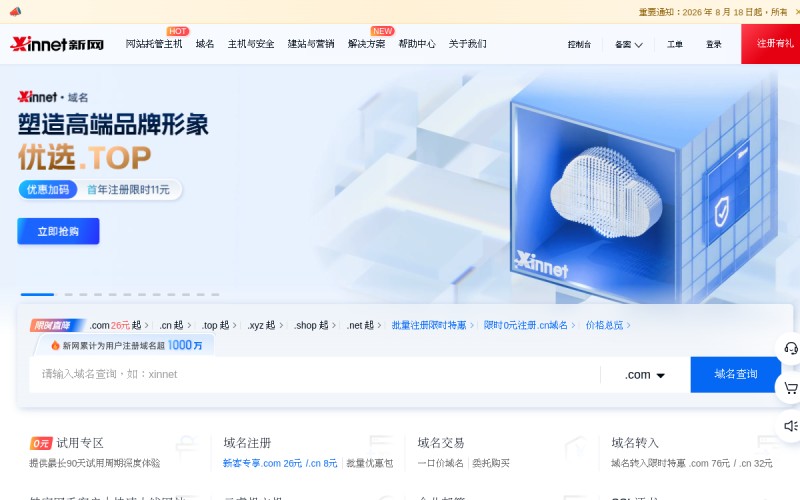
Task: Click 批量优惠包 link
Action: [369, 463]
